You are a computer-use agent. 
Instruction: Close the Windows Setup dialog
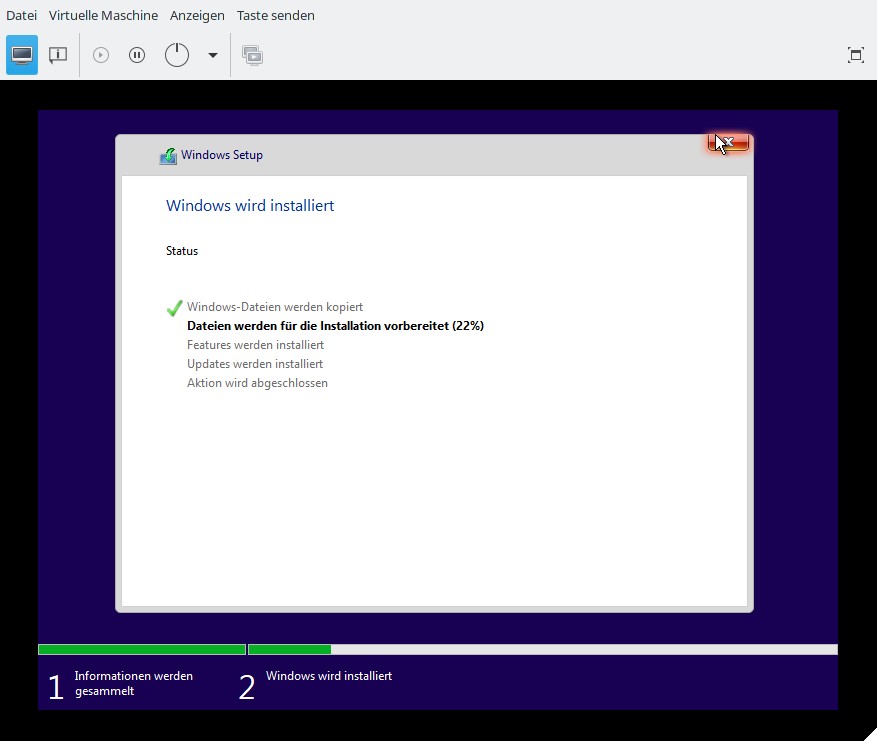pos(728,143)
